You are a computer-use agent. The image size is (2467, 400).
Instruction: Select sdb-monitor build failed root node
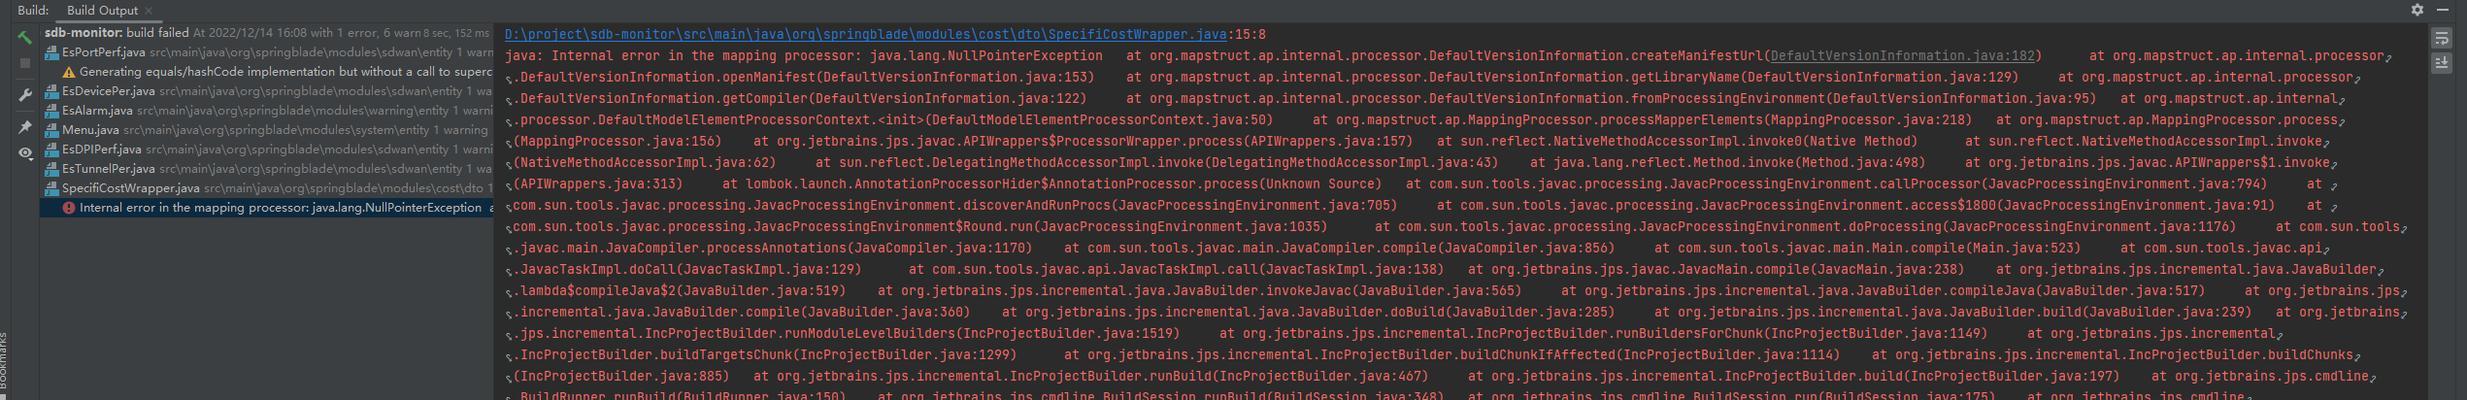(267, 33)
